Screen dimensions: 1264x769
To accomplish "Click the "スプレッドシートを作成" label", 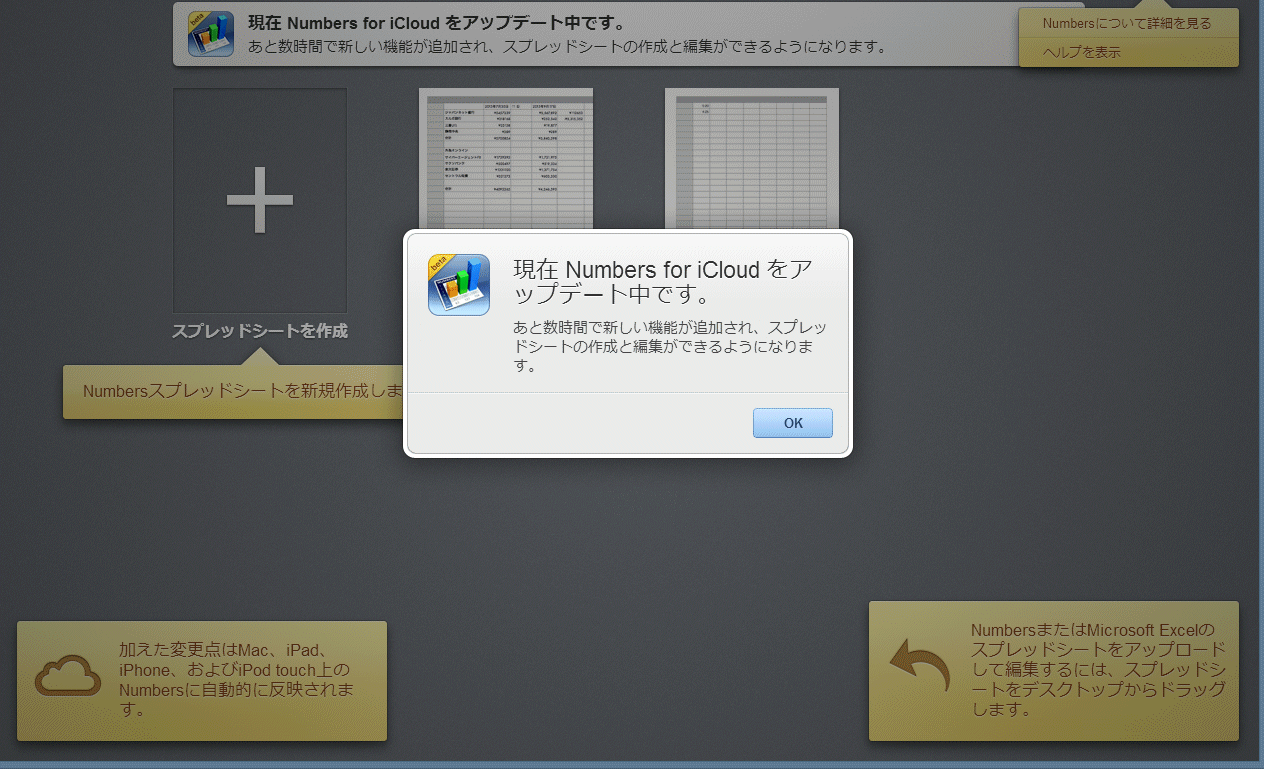I will 260,331.
